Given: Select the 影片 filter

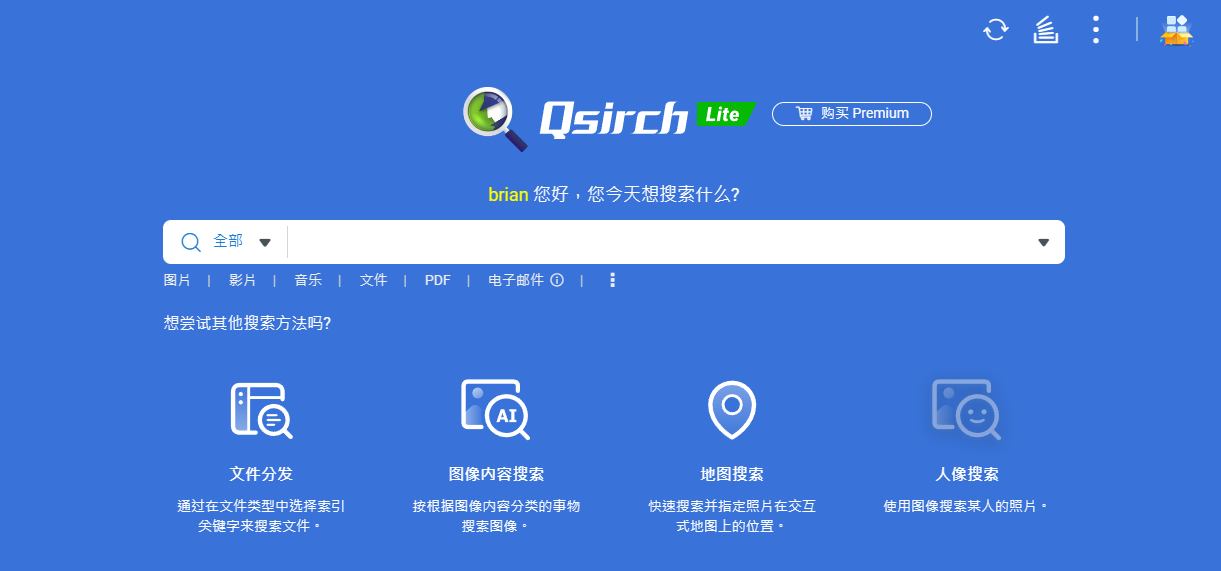Looking at the screenshot, I should point(242,281).
